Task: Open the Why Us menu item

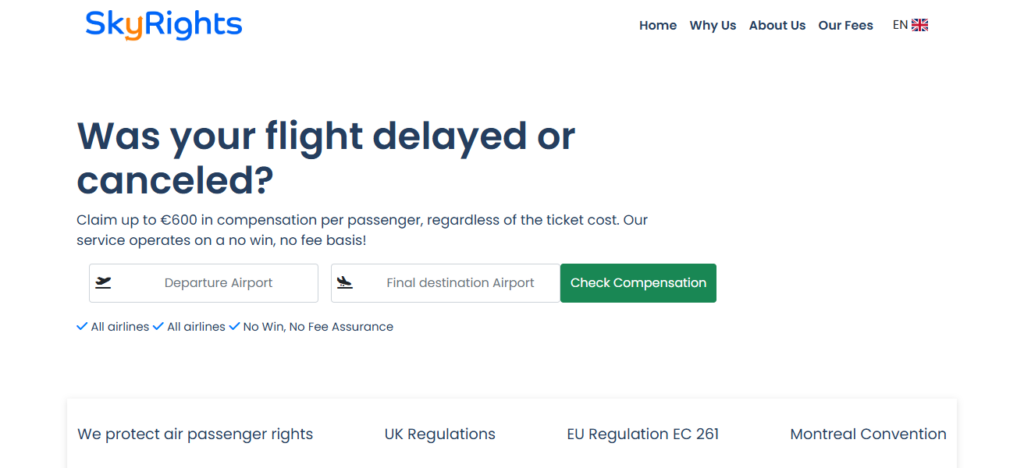Action: tap(712, 26)
